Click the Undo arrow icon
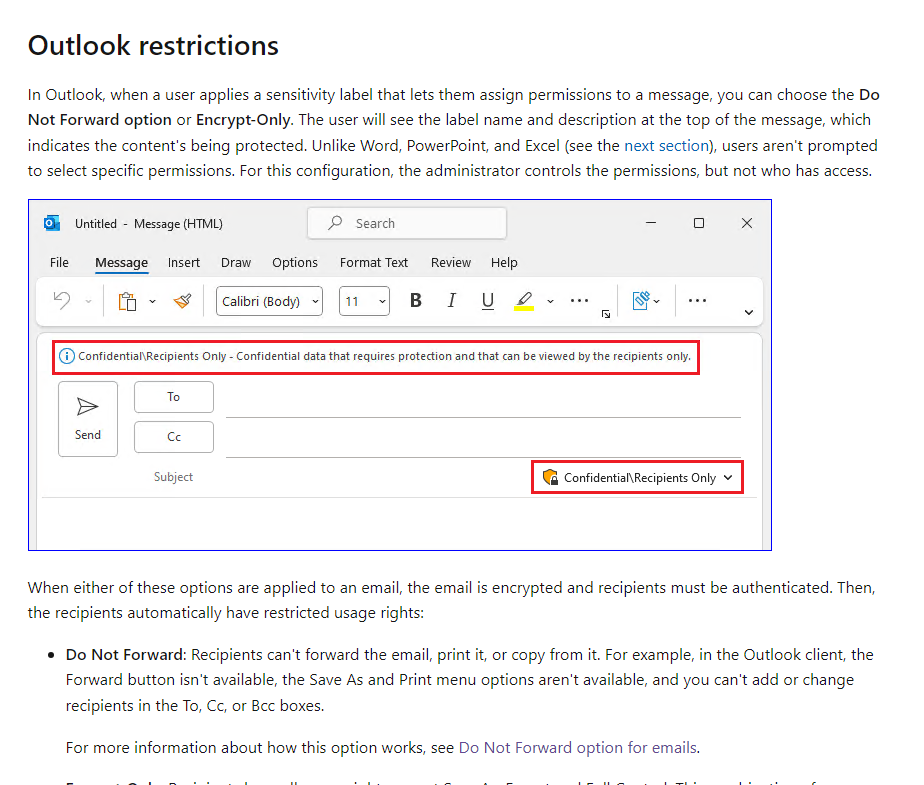Viewport: 924px width, 785px height. click(x=62, y=301)
